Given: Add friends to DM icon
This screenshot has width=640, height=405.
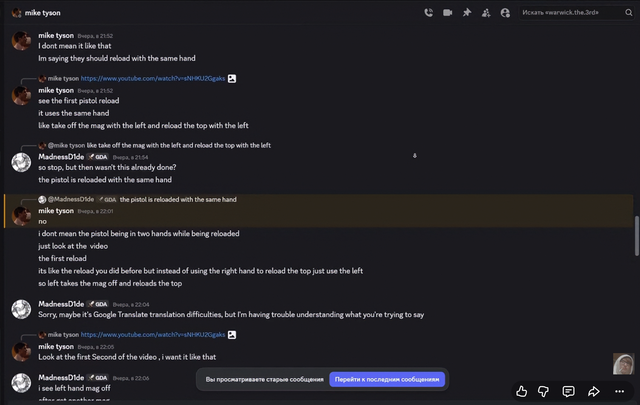Looking at the screenshot, I should (486, 13).
